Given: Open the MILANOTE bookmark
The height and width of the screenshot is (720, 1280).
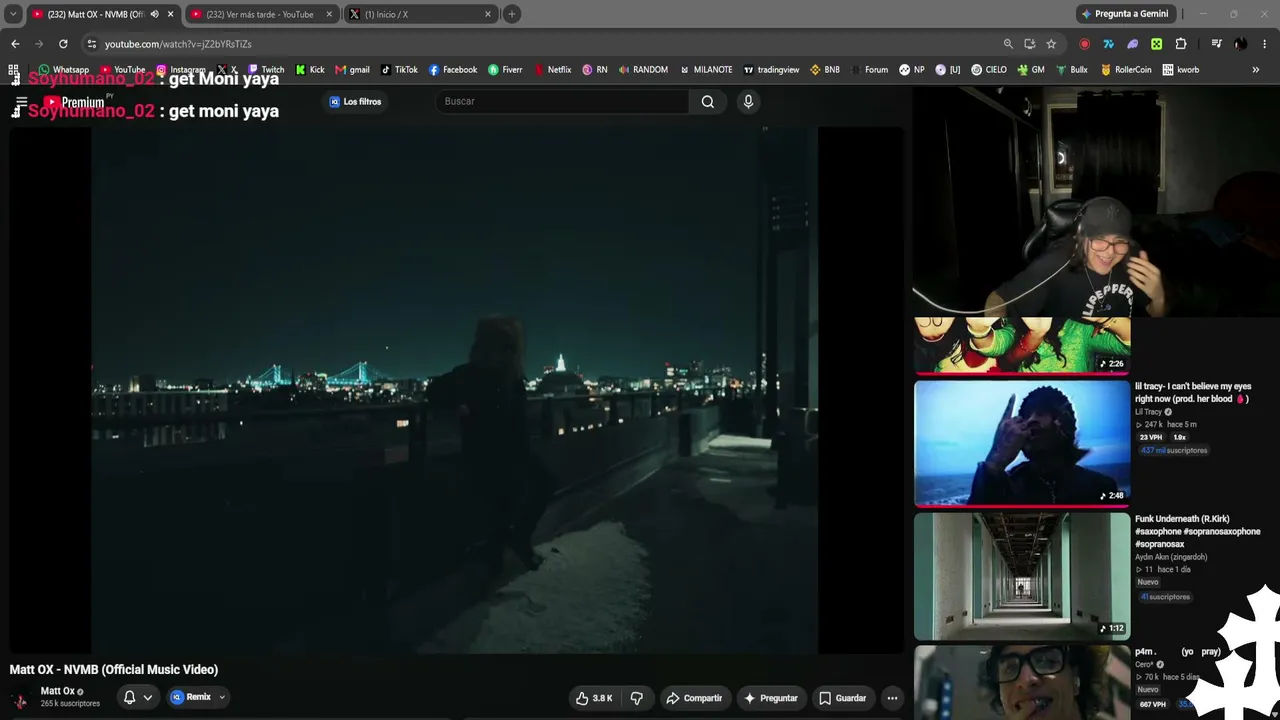Looking at the screenshot, I should pos(706,70).
